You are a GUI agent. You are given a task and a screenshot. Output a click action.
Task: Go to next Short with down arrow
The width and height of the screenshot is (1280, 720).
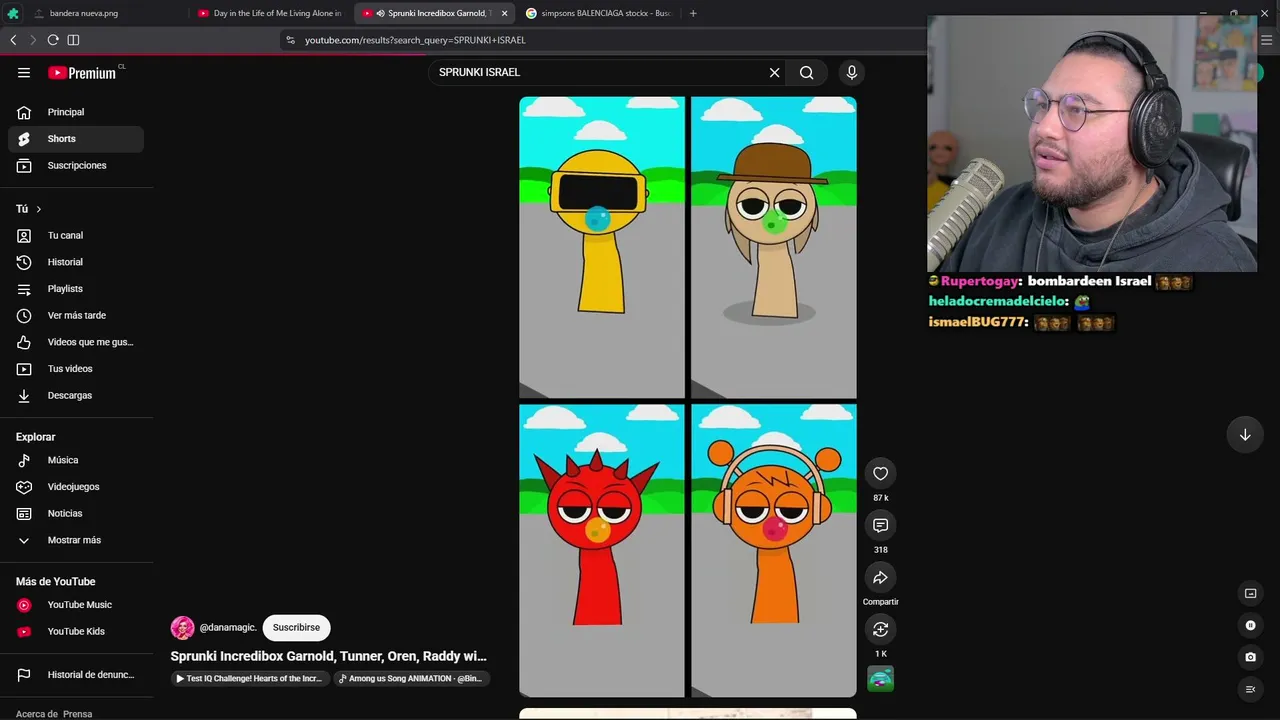coord(1245,435)
